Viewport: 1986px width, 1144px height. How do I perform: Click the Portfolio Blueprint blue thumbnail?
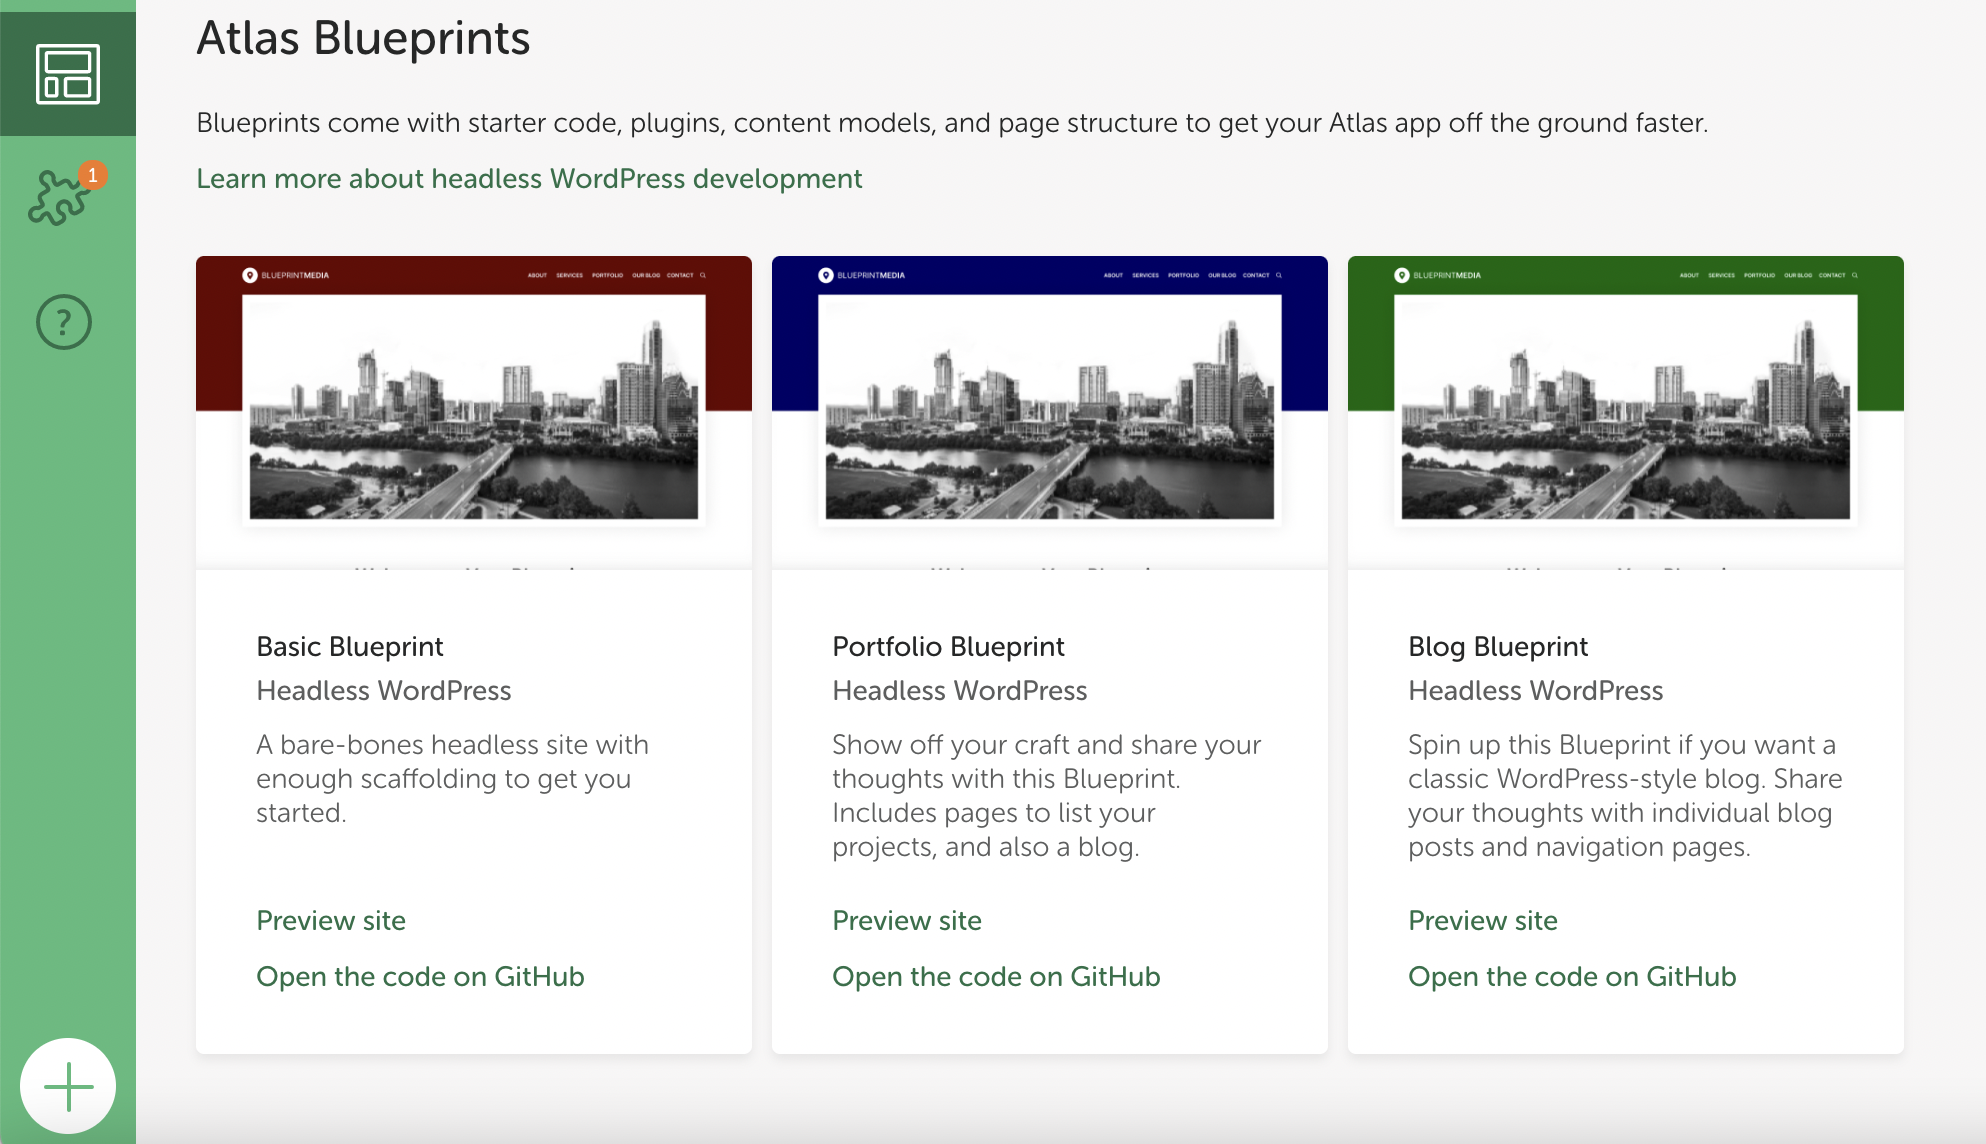[1050, 412]
